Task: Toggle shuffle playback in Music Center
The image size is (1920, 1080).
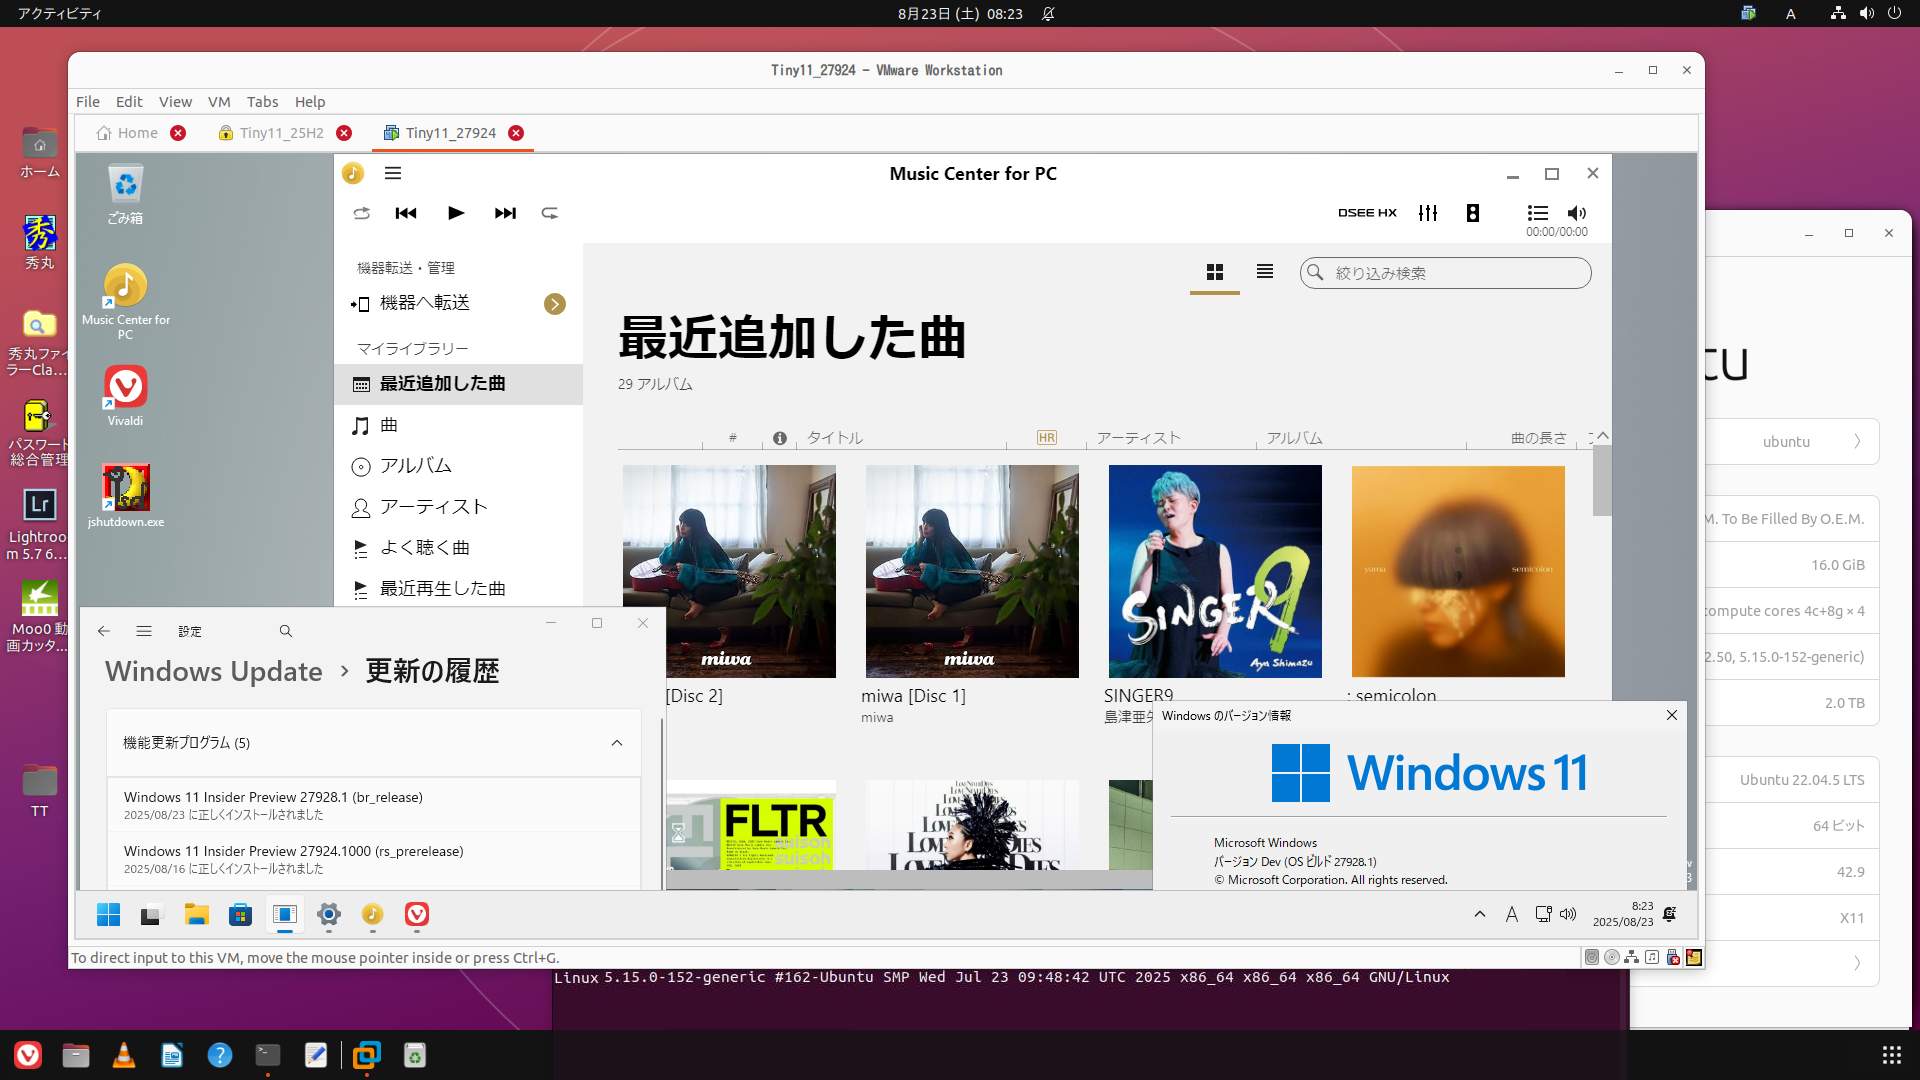Action: [x=362, y=213]
